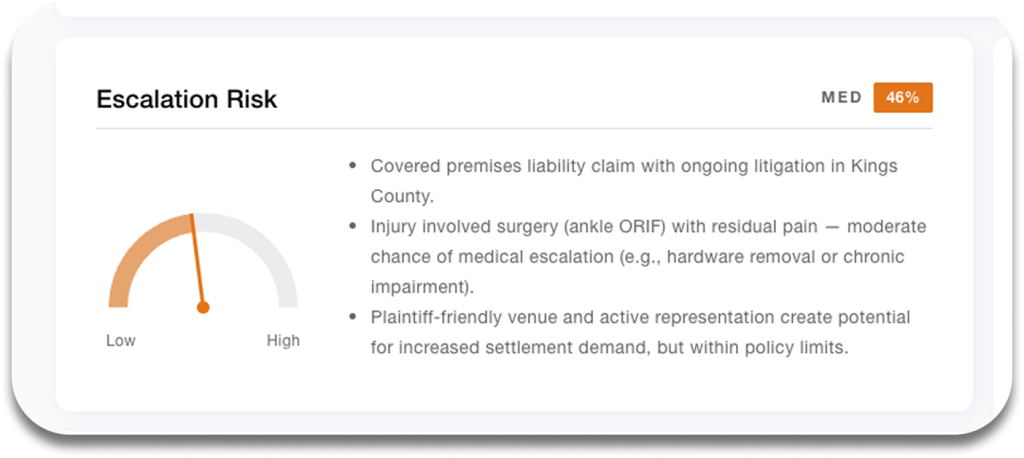Click the MED severity label
The width and height of the screenshot is (1024, 458).
click(x=841, y=98)
